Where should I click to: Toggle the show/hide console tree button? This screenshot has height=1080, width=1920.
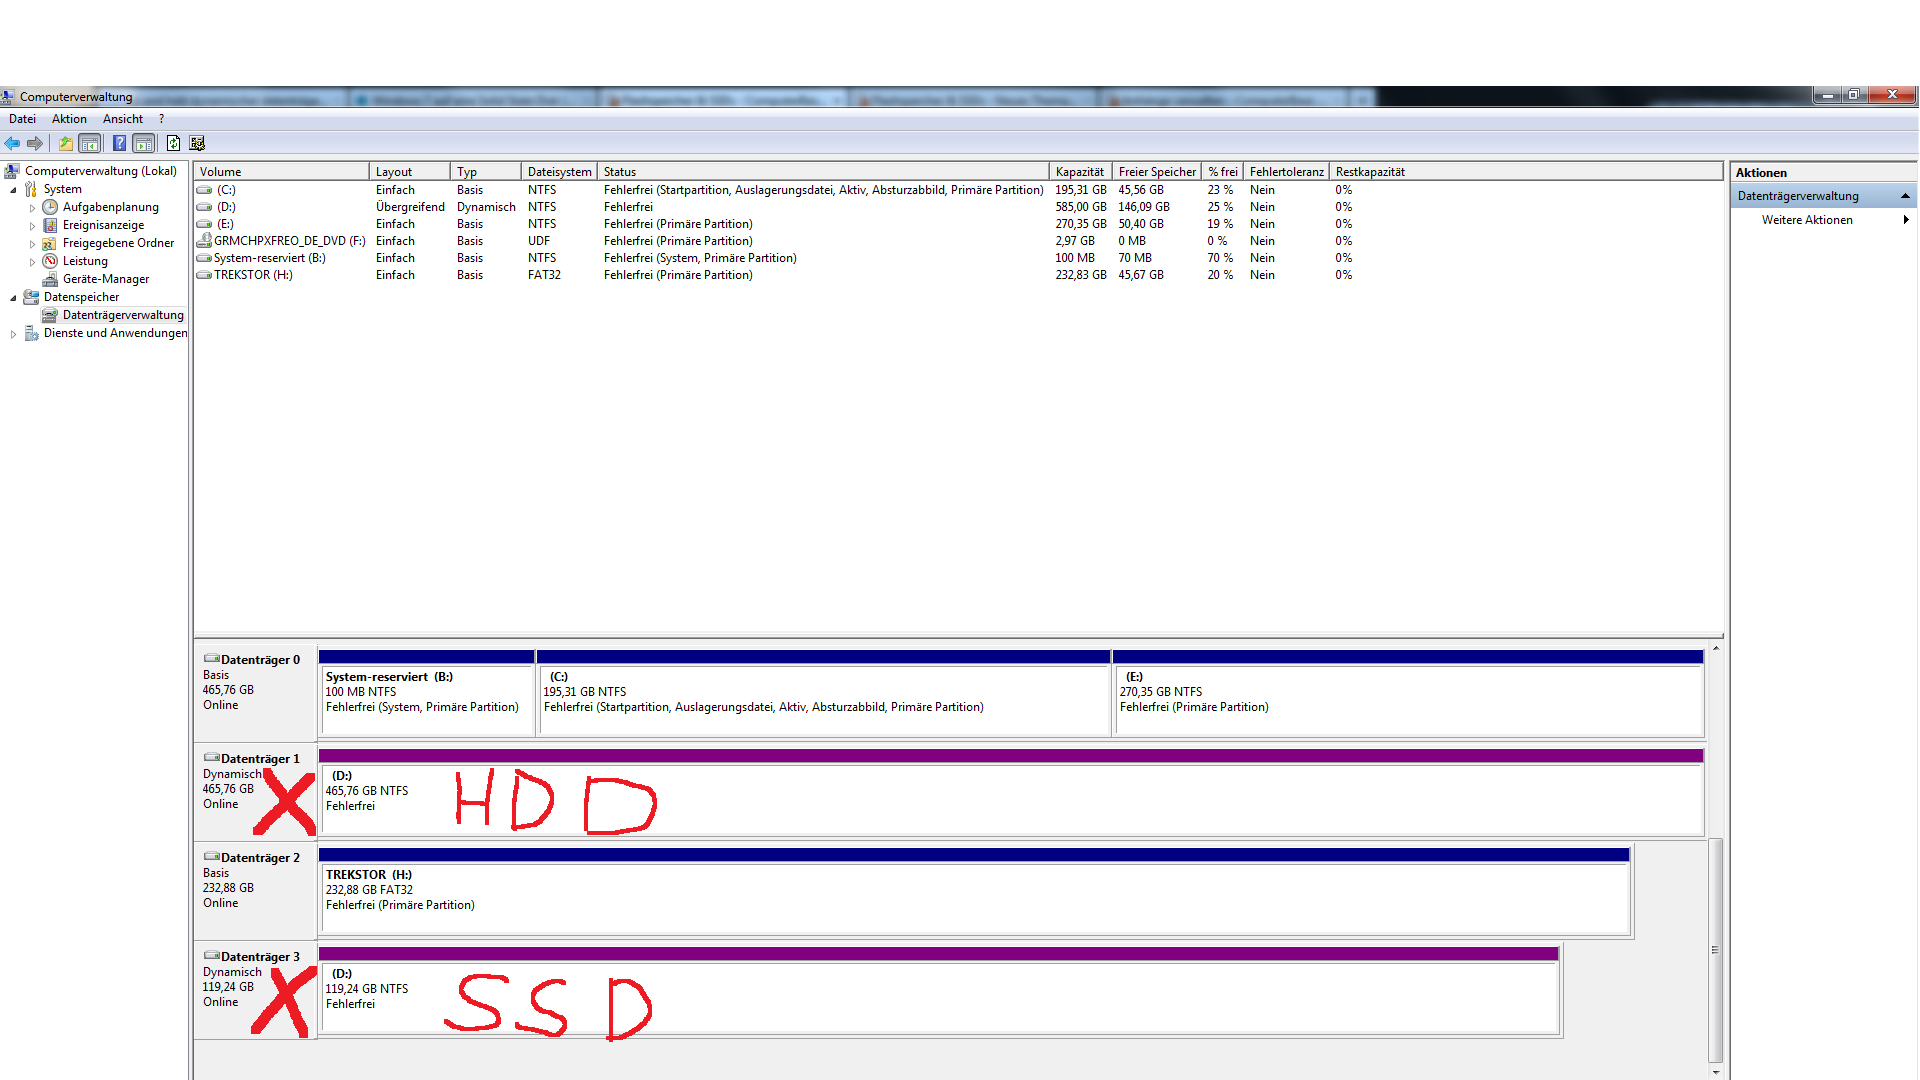coord(90,143)
